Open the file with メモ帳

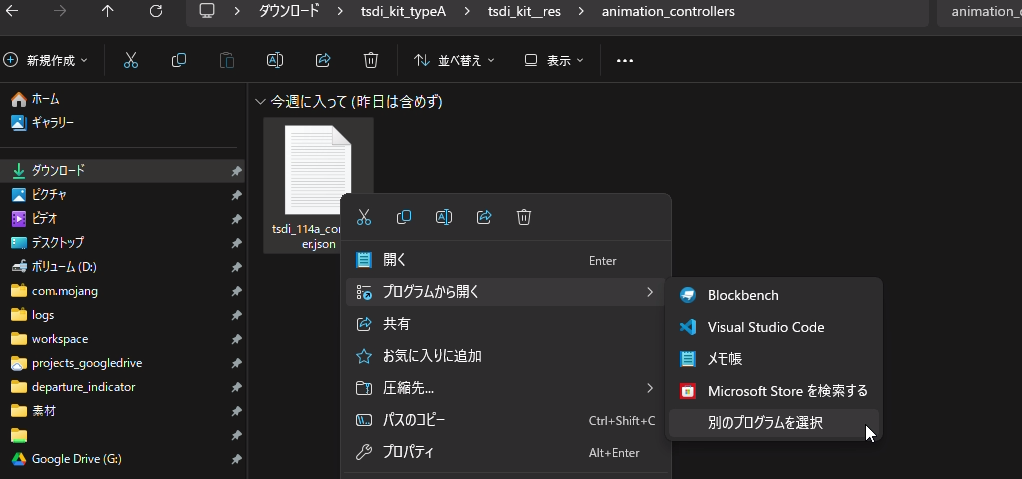pyautogui.click(x=724, y=359)
